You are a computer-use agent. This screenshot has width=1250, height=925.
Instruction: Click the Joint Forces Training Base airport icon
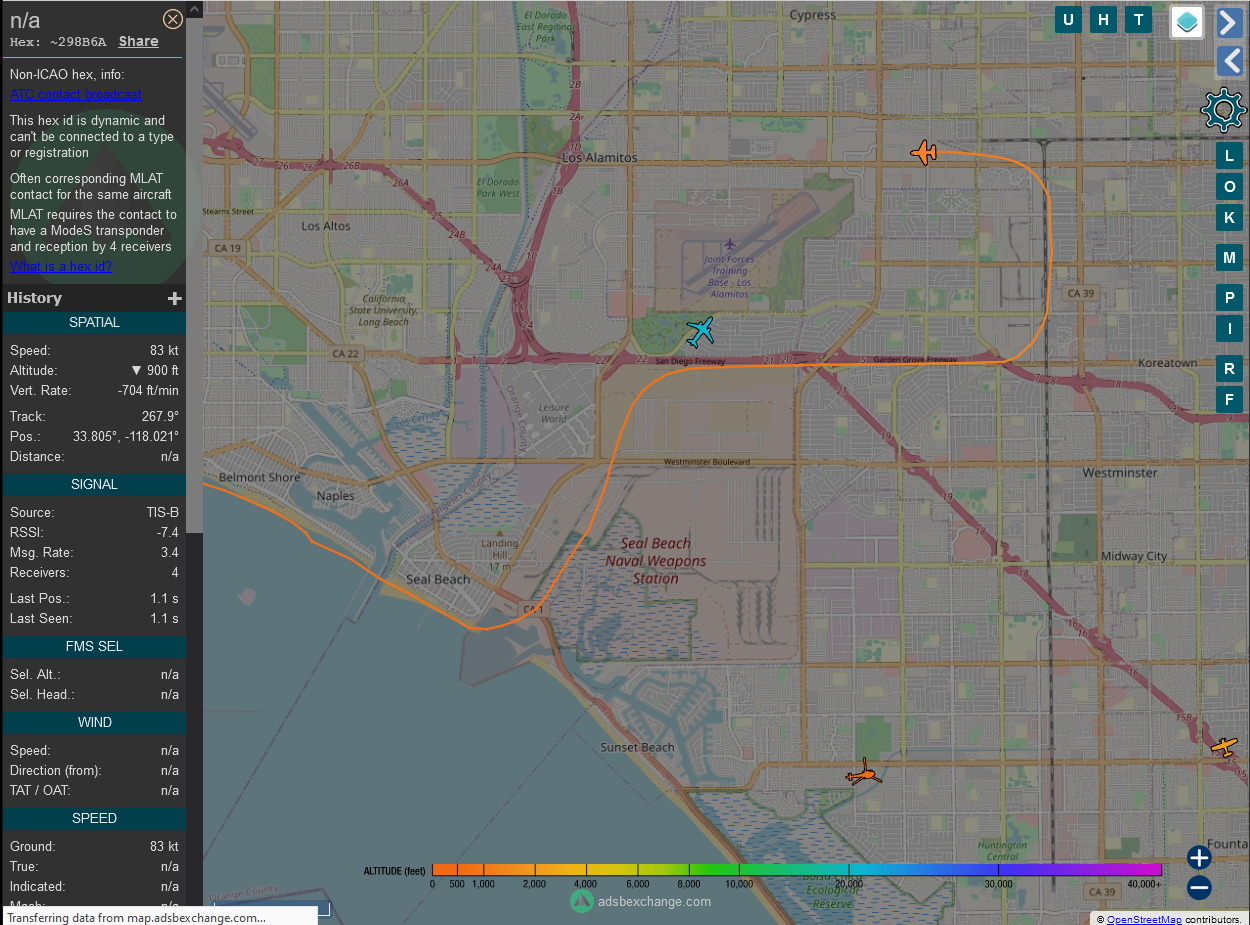coord(730,244)
